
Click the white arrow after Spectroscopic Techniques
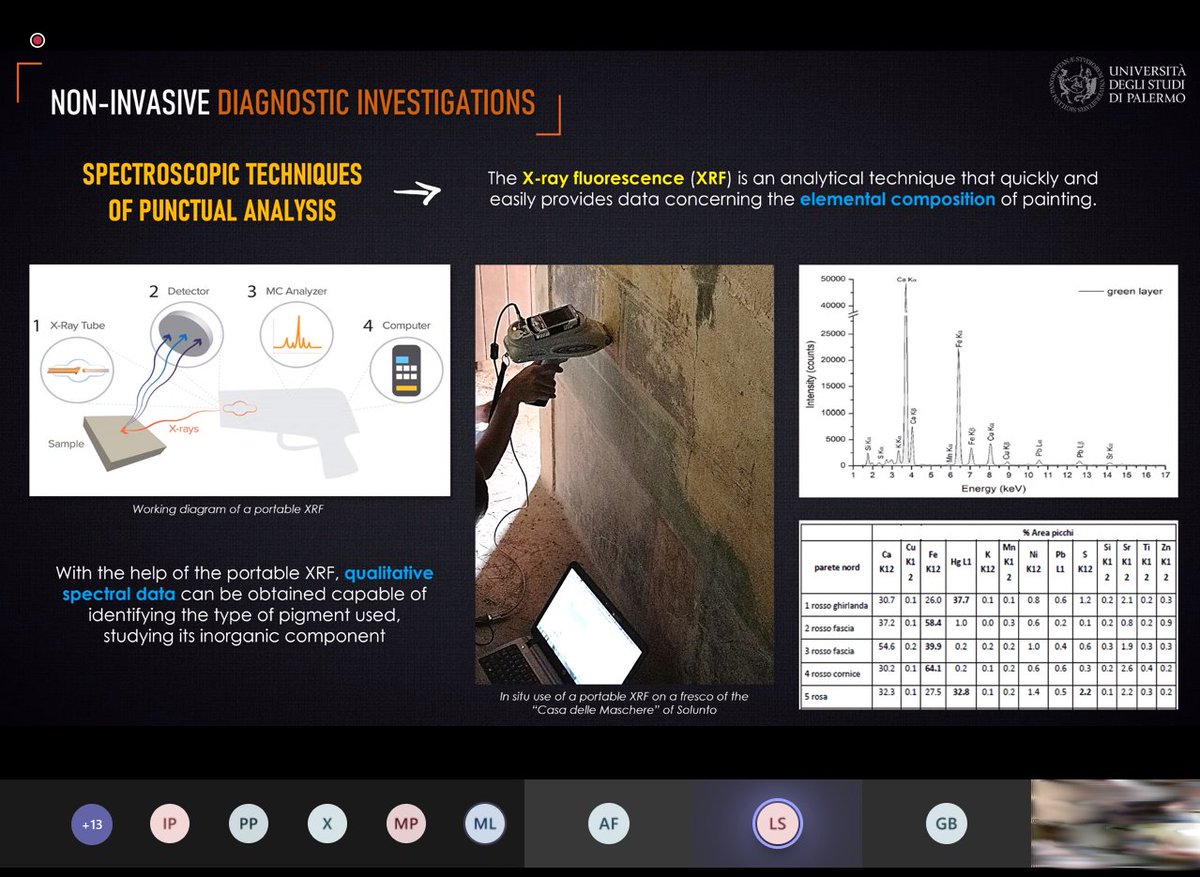pos(418,193)
